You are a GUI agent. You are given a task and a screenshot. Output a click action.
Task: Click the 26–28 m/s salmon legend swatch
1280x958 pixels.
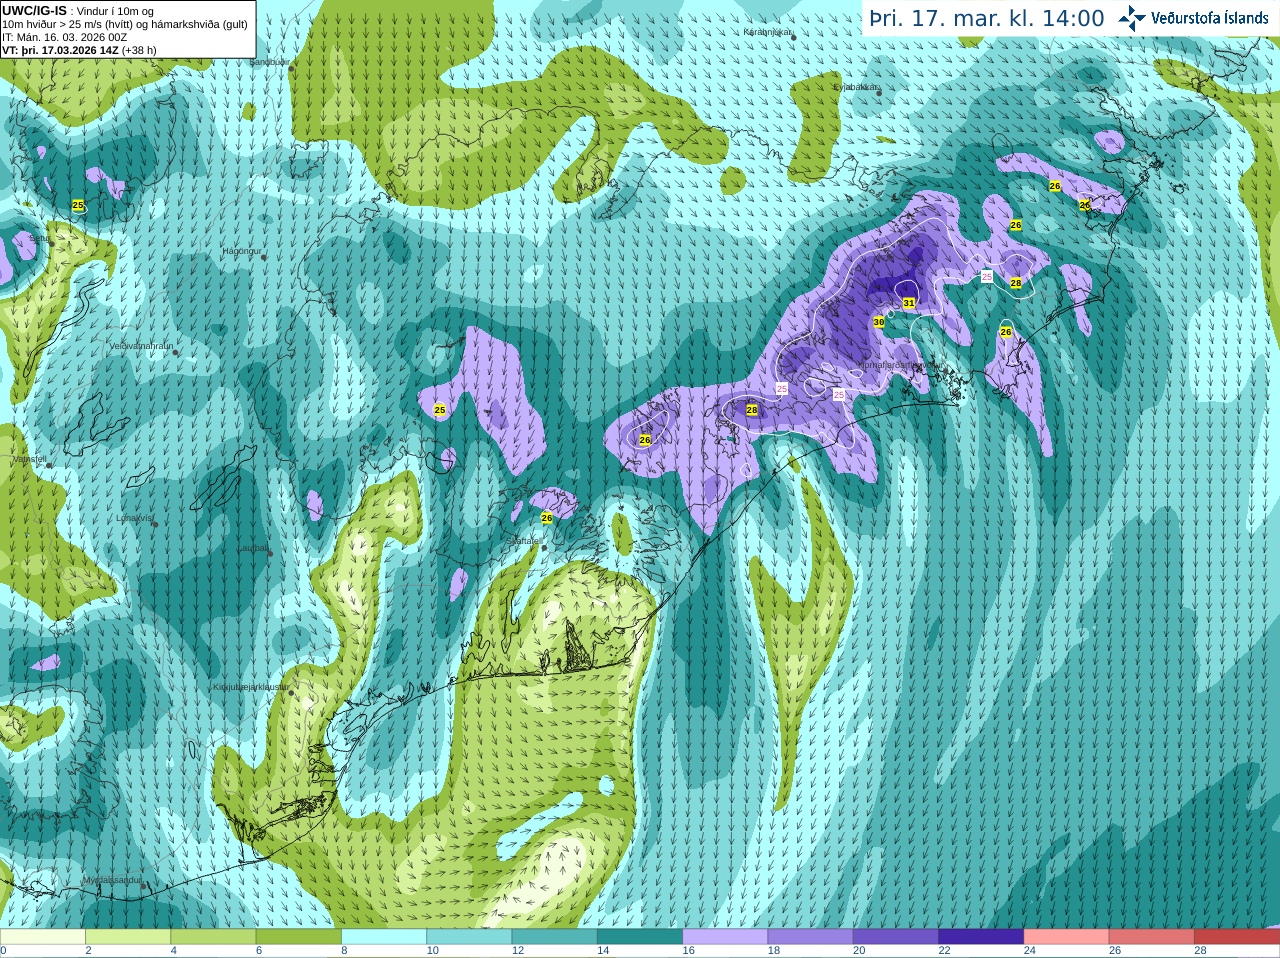[x=1152, y=937]
